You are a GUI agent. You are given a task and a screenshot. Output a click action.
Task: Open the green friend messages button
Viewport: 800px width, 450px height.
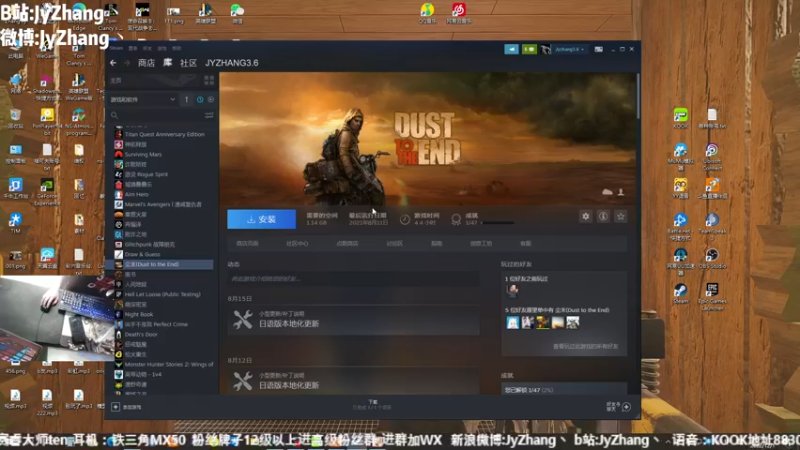coord(529,49)
